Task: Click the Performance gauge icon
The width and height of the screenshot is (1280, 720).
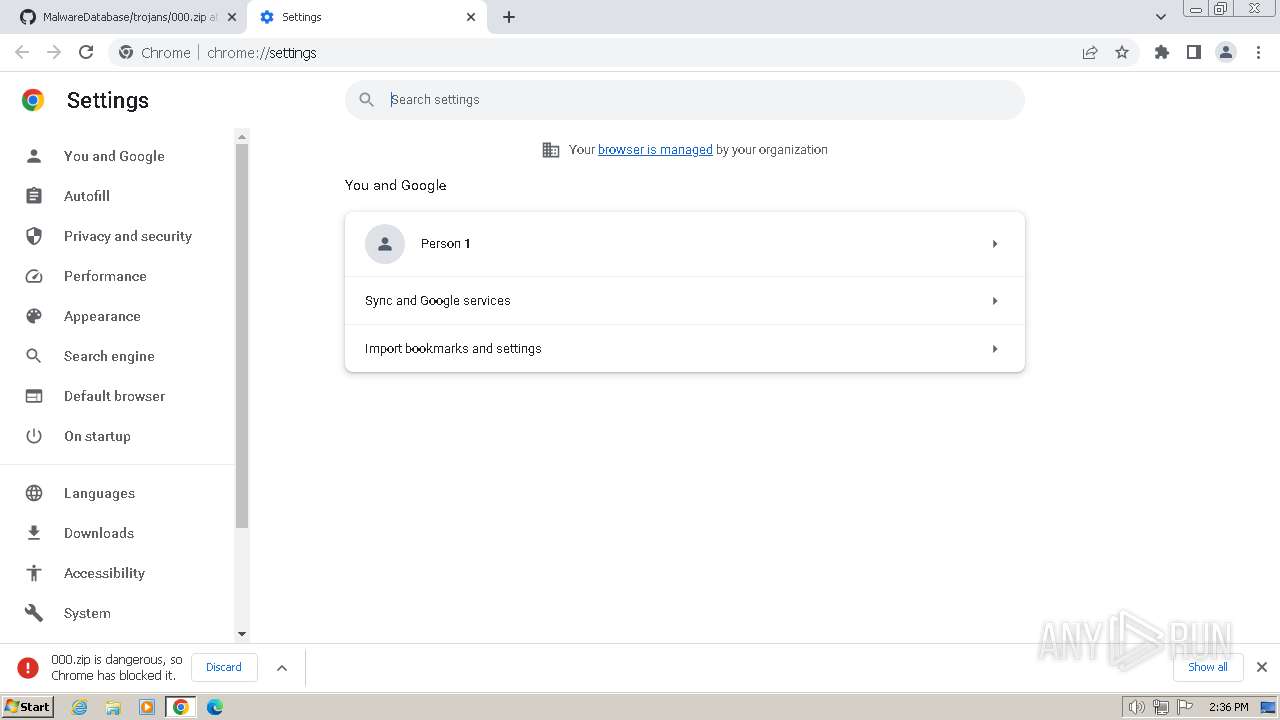Action: pos(34,276)
